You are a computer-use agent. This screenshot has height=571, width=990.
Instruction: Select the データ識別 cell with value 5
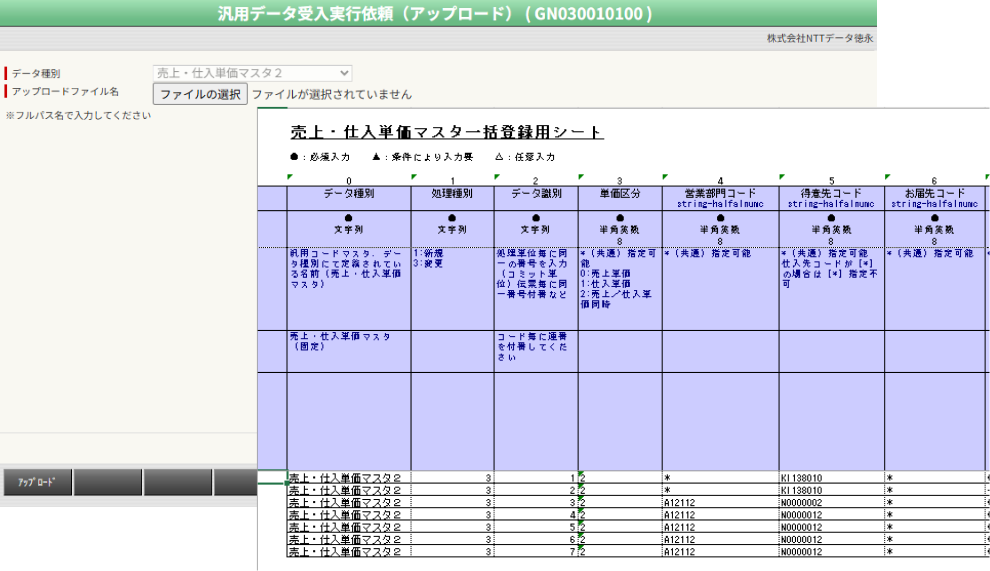tap(535, 527)
